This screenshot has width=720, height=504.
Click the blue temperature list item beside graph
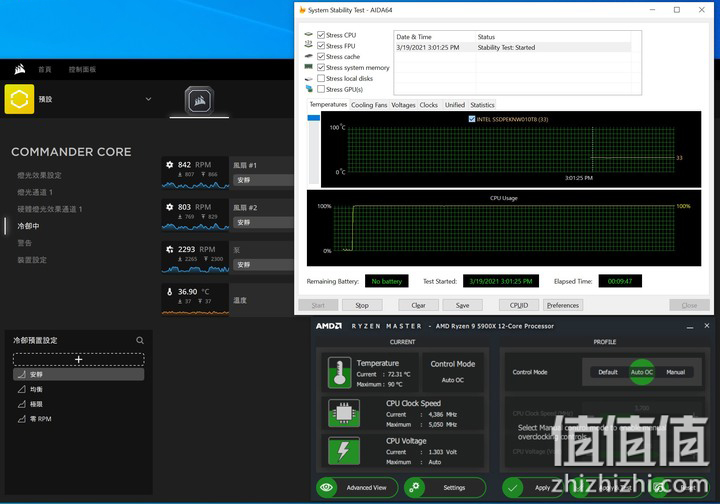(313, 118)
